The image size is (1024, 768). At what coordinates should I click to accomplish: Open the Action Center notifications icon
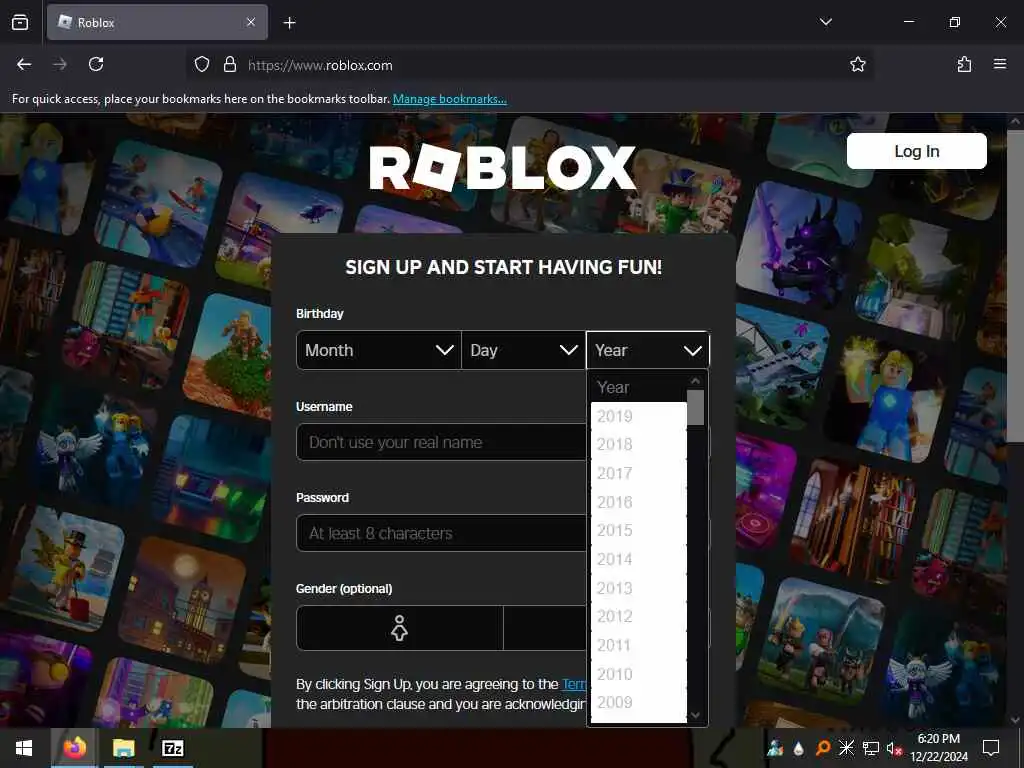[991, 748]
